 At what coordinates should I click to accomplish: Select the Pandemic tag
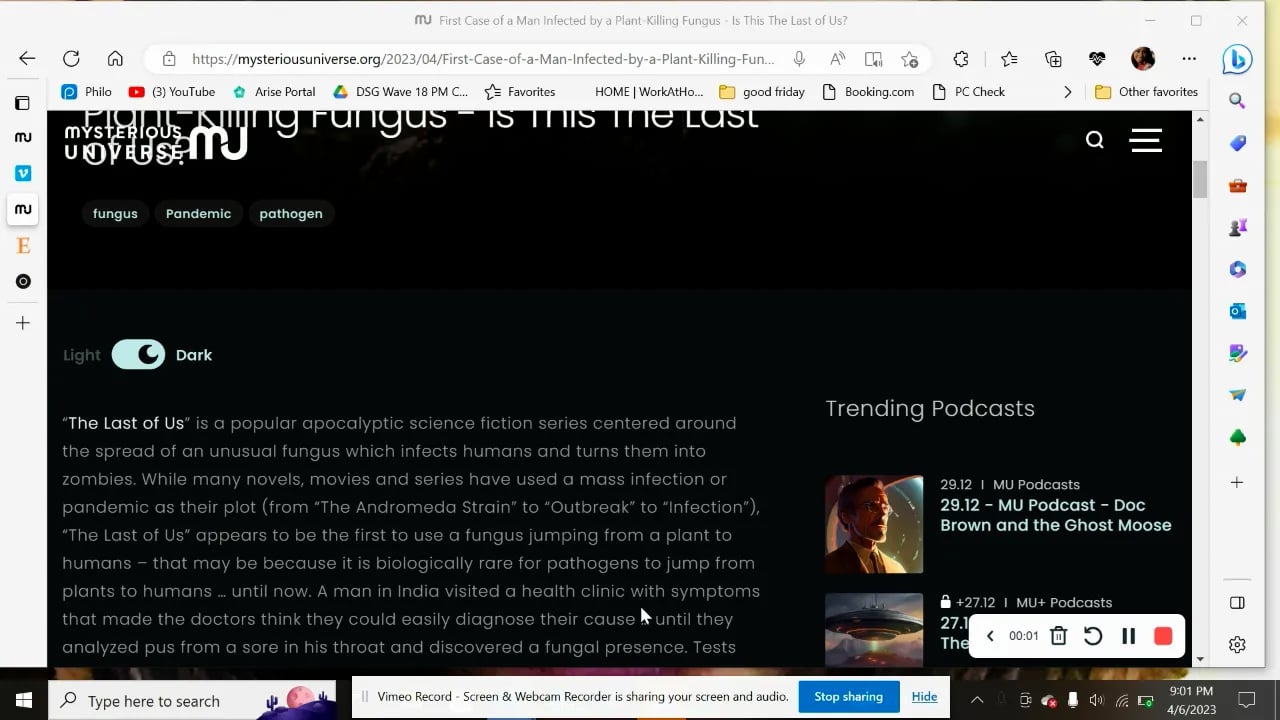198,214
